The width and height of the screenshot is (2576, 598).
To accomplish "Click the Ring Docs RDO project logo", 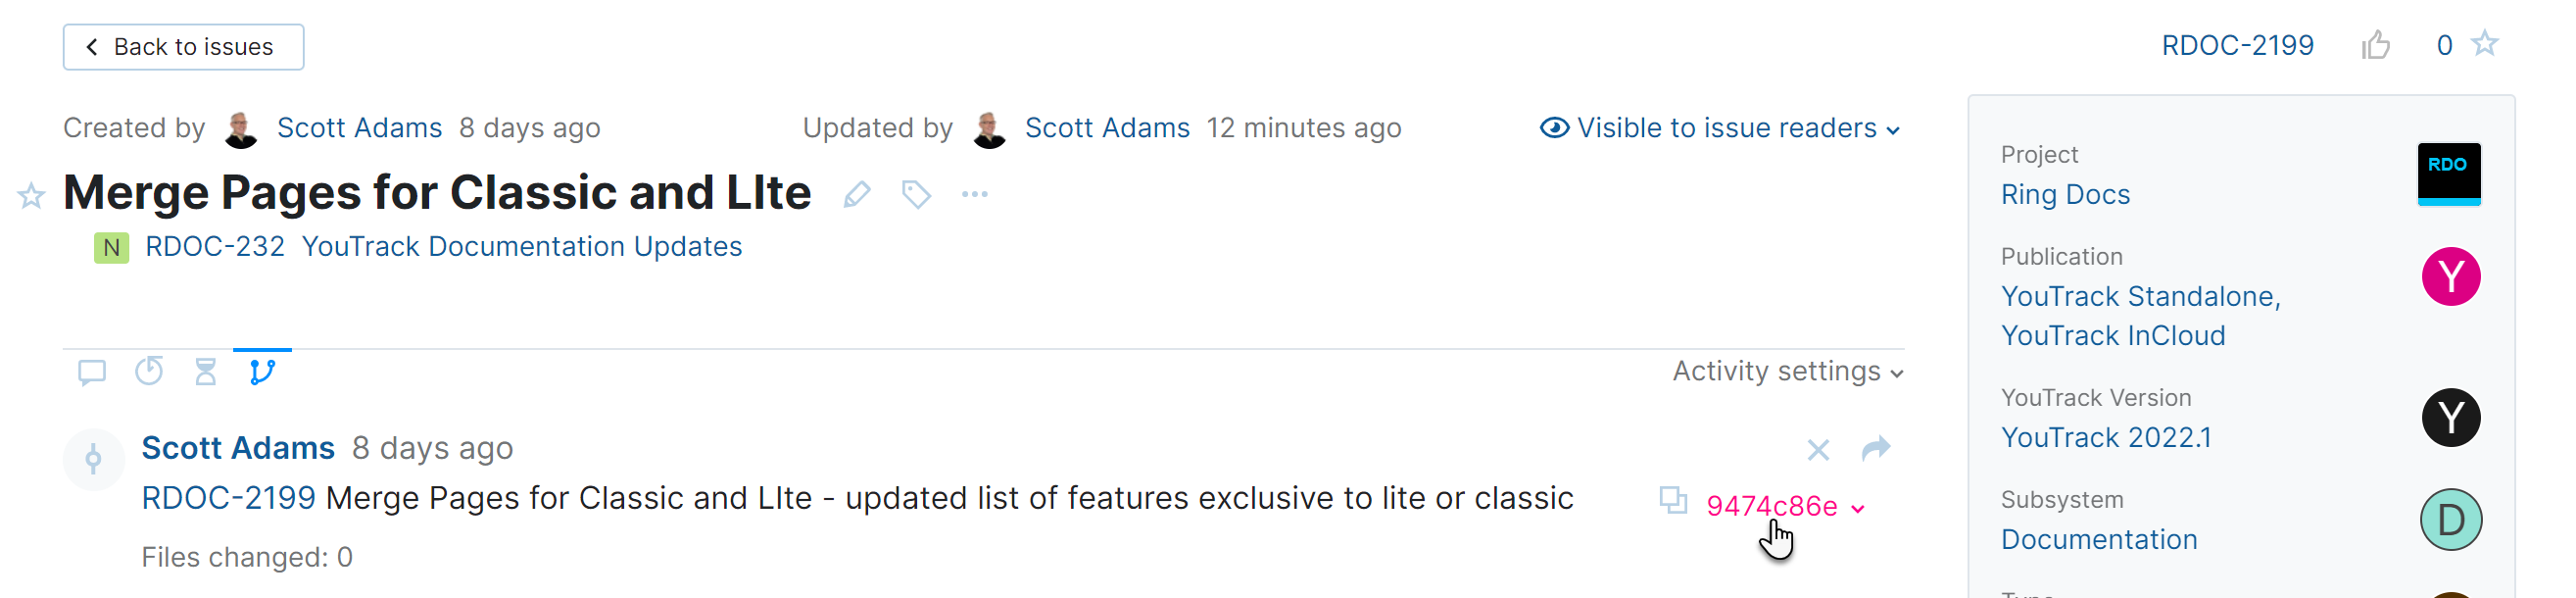I will click(2448, 173).
